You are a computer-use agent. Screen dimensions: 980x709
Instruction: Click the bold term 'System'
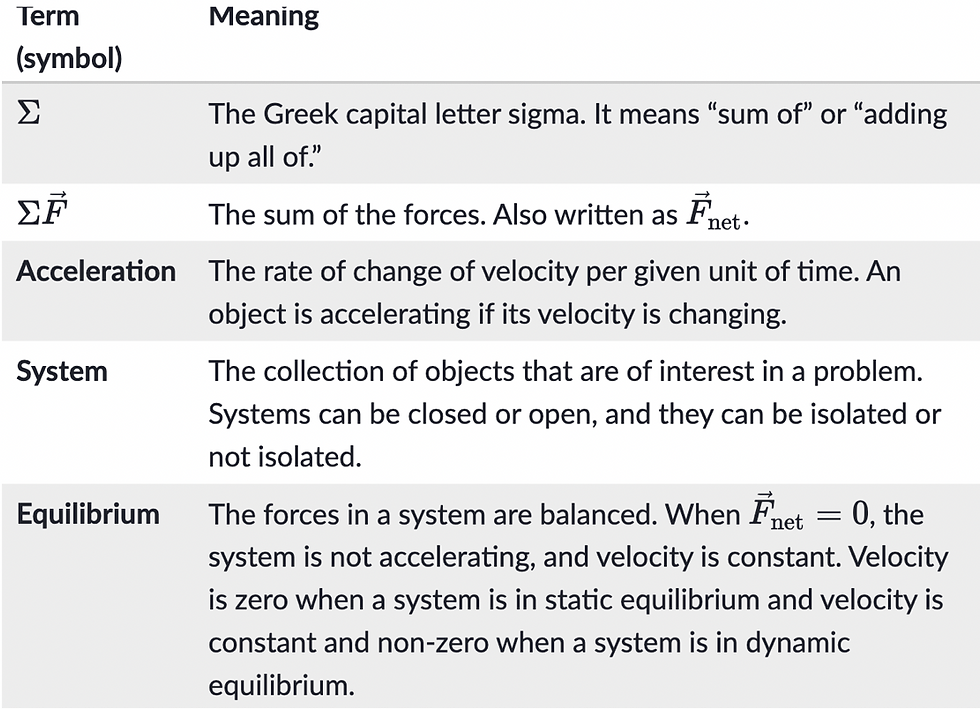click(62, 371)
